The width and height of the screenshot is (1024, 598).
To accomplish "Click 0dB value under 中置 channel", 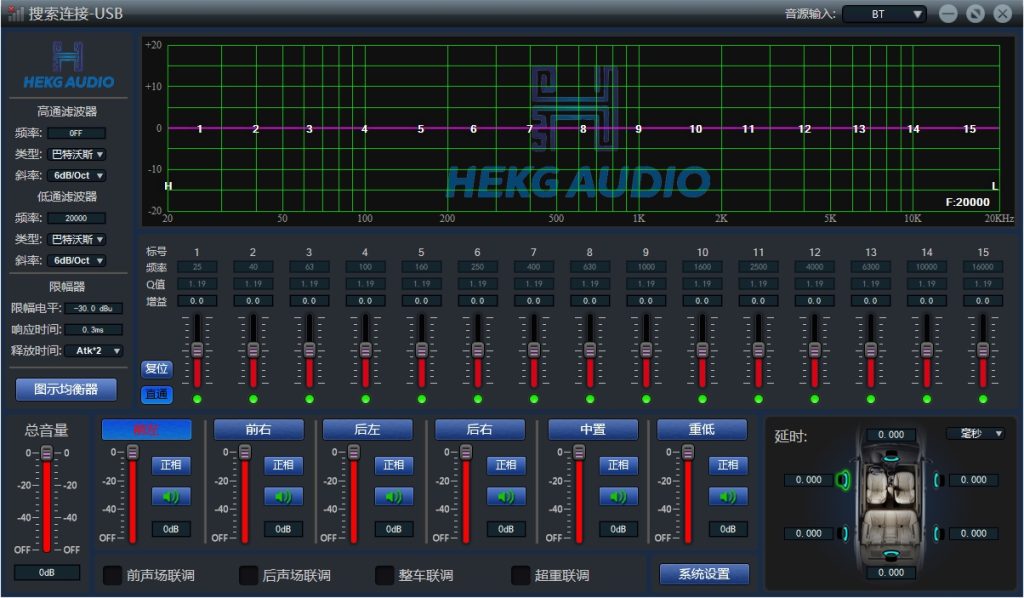I will click(618, 529).
